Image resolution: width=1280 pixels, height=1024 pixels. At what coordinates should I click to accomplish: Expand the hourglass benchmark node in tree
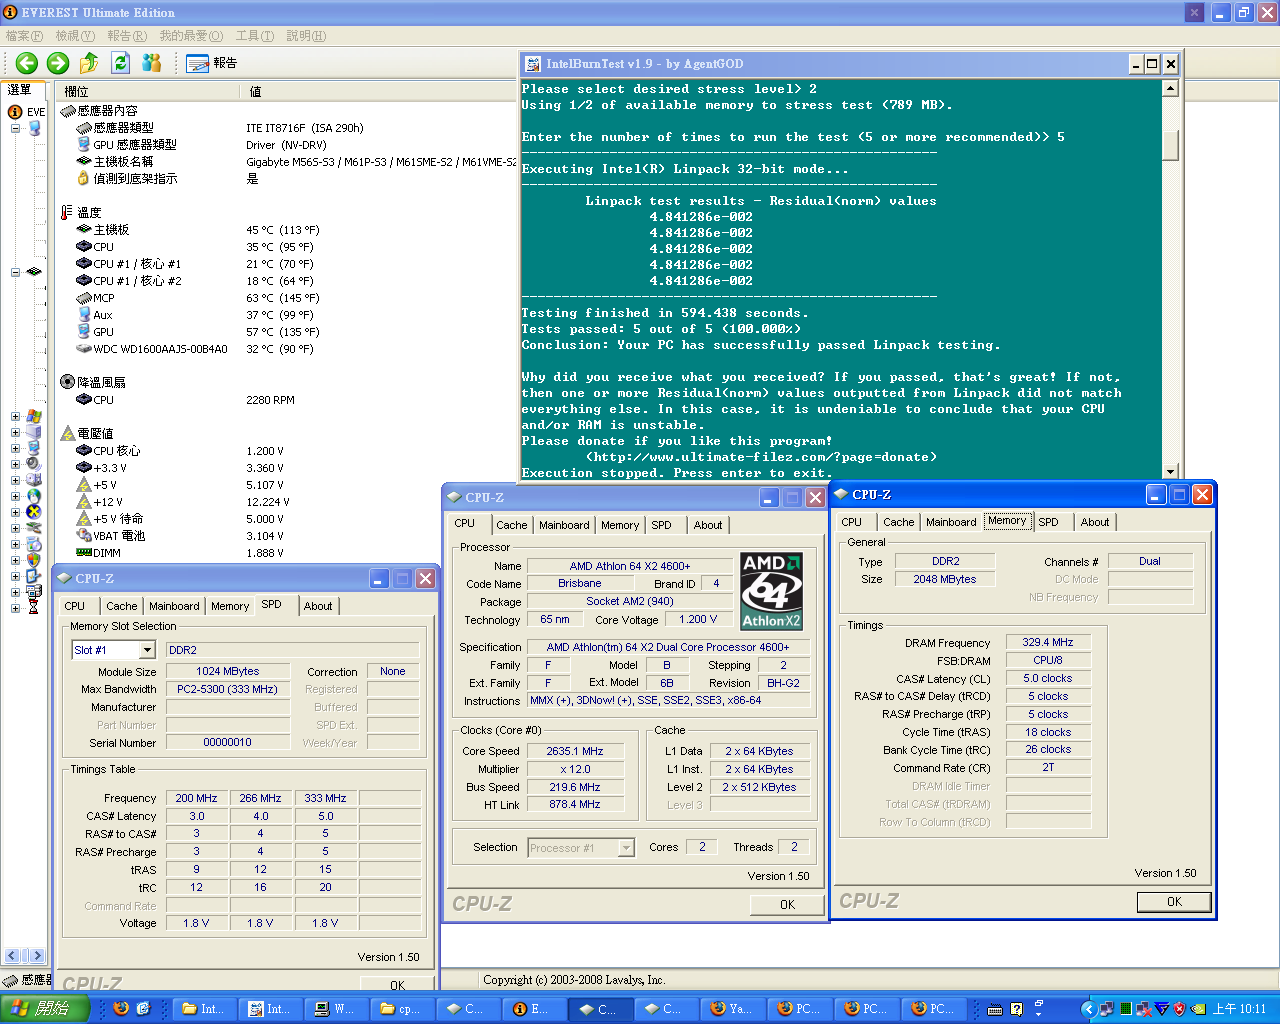coord(15,608)
